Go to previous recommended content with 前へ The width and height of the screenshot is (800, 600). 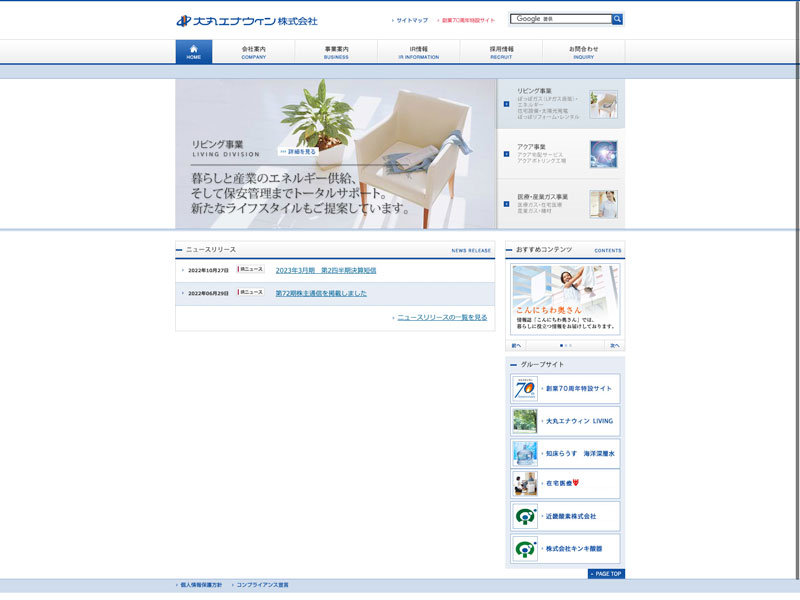(x=517, y=345)
